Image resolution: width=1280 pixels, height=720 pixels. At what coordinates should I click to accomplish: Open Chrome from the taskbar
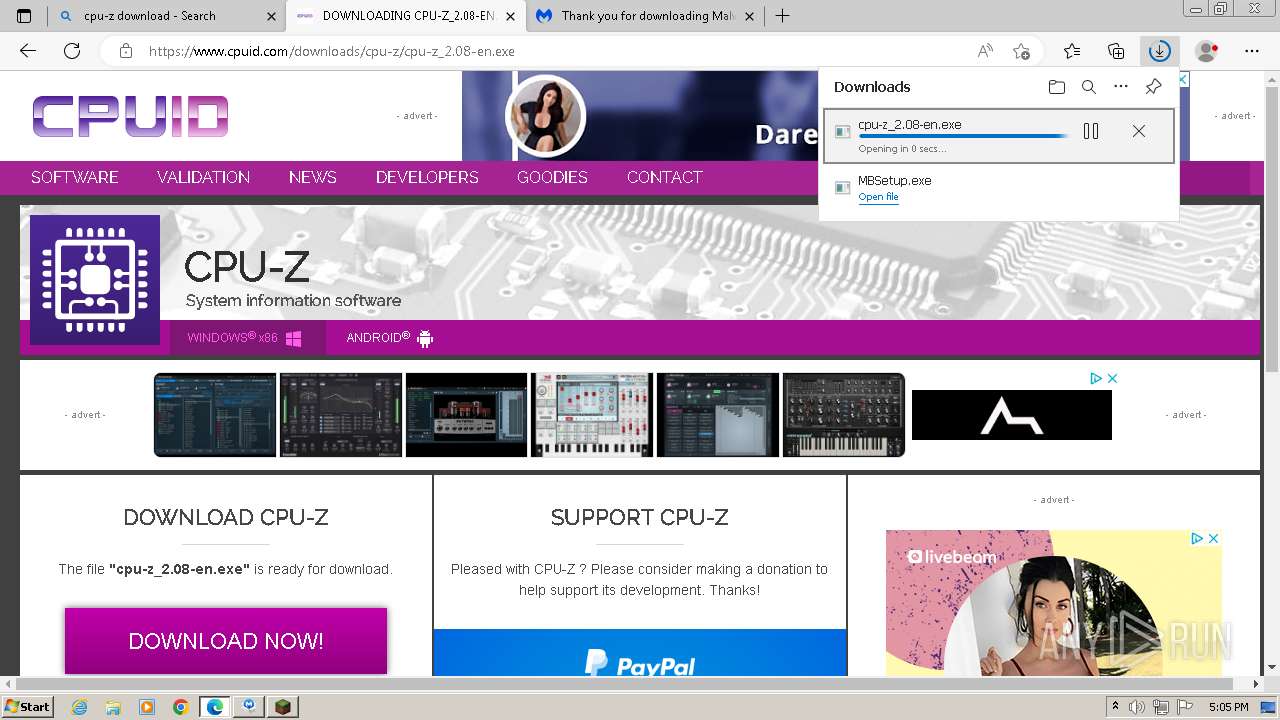180,707
